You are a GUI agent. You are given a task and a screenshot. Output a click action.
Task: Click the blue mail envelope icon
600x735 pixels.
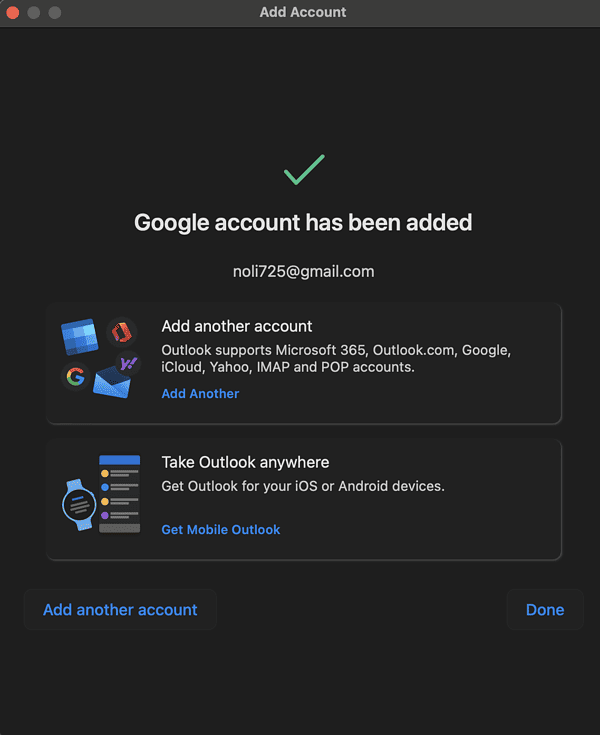pyautogui.click(x=112, y=383)
